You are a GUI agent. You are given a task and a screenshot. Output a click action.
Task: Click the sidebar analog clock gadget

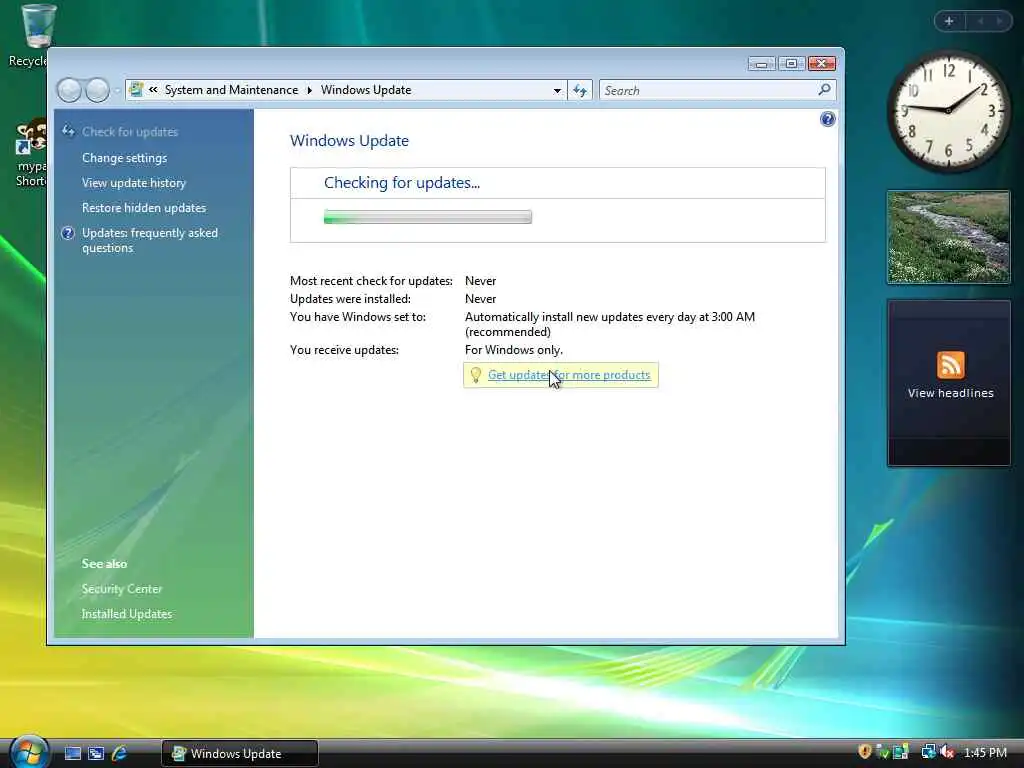[x=948, y=111]
